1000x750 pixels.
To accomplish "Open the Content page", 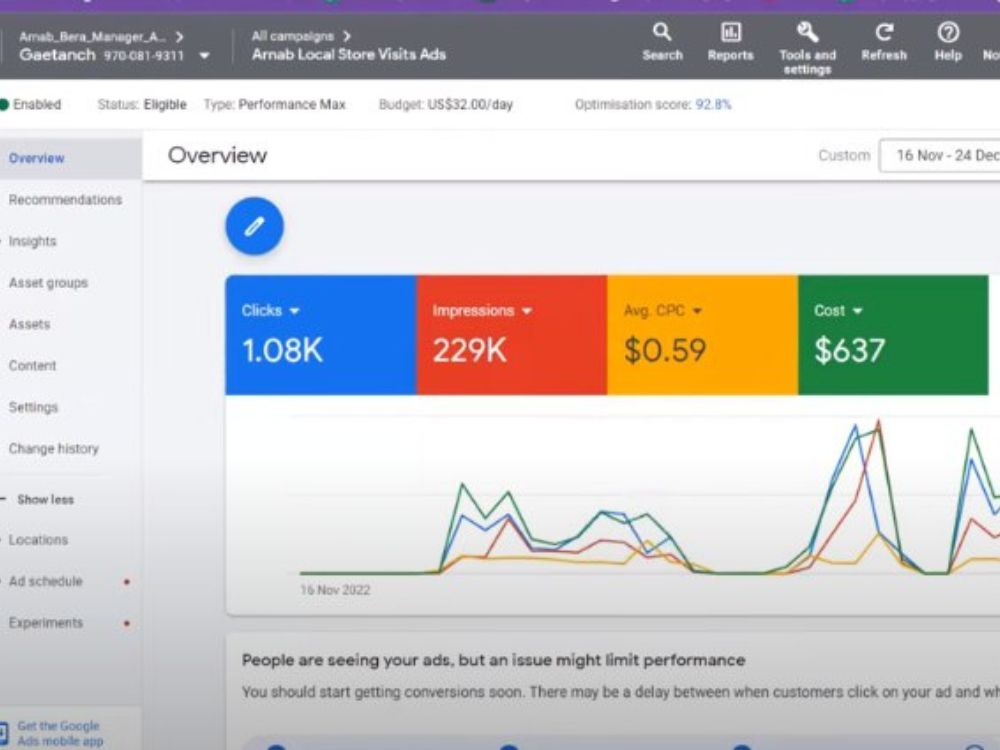I will pos(33,365).
